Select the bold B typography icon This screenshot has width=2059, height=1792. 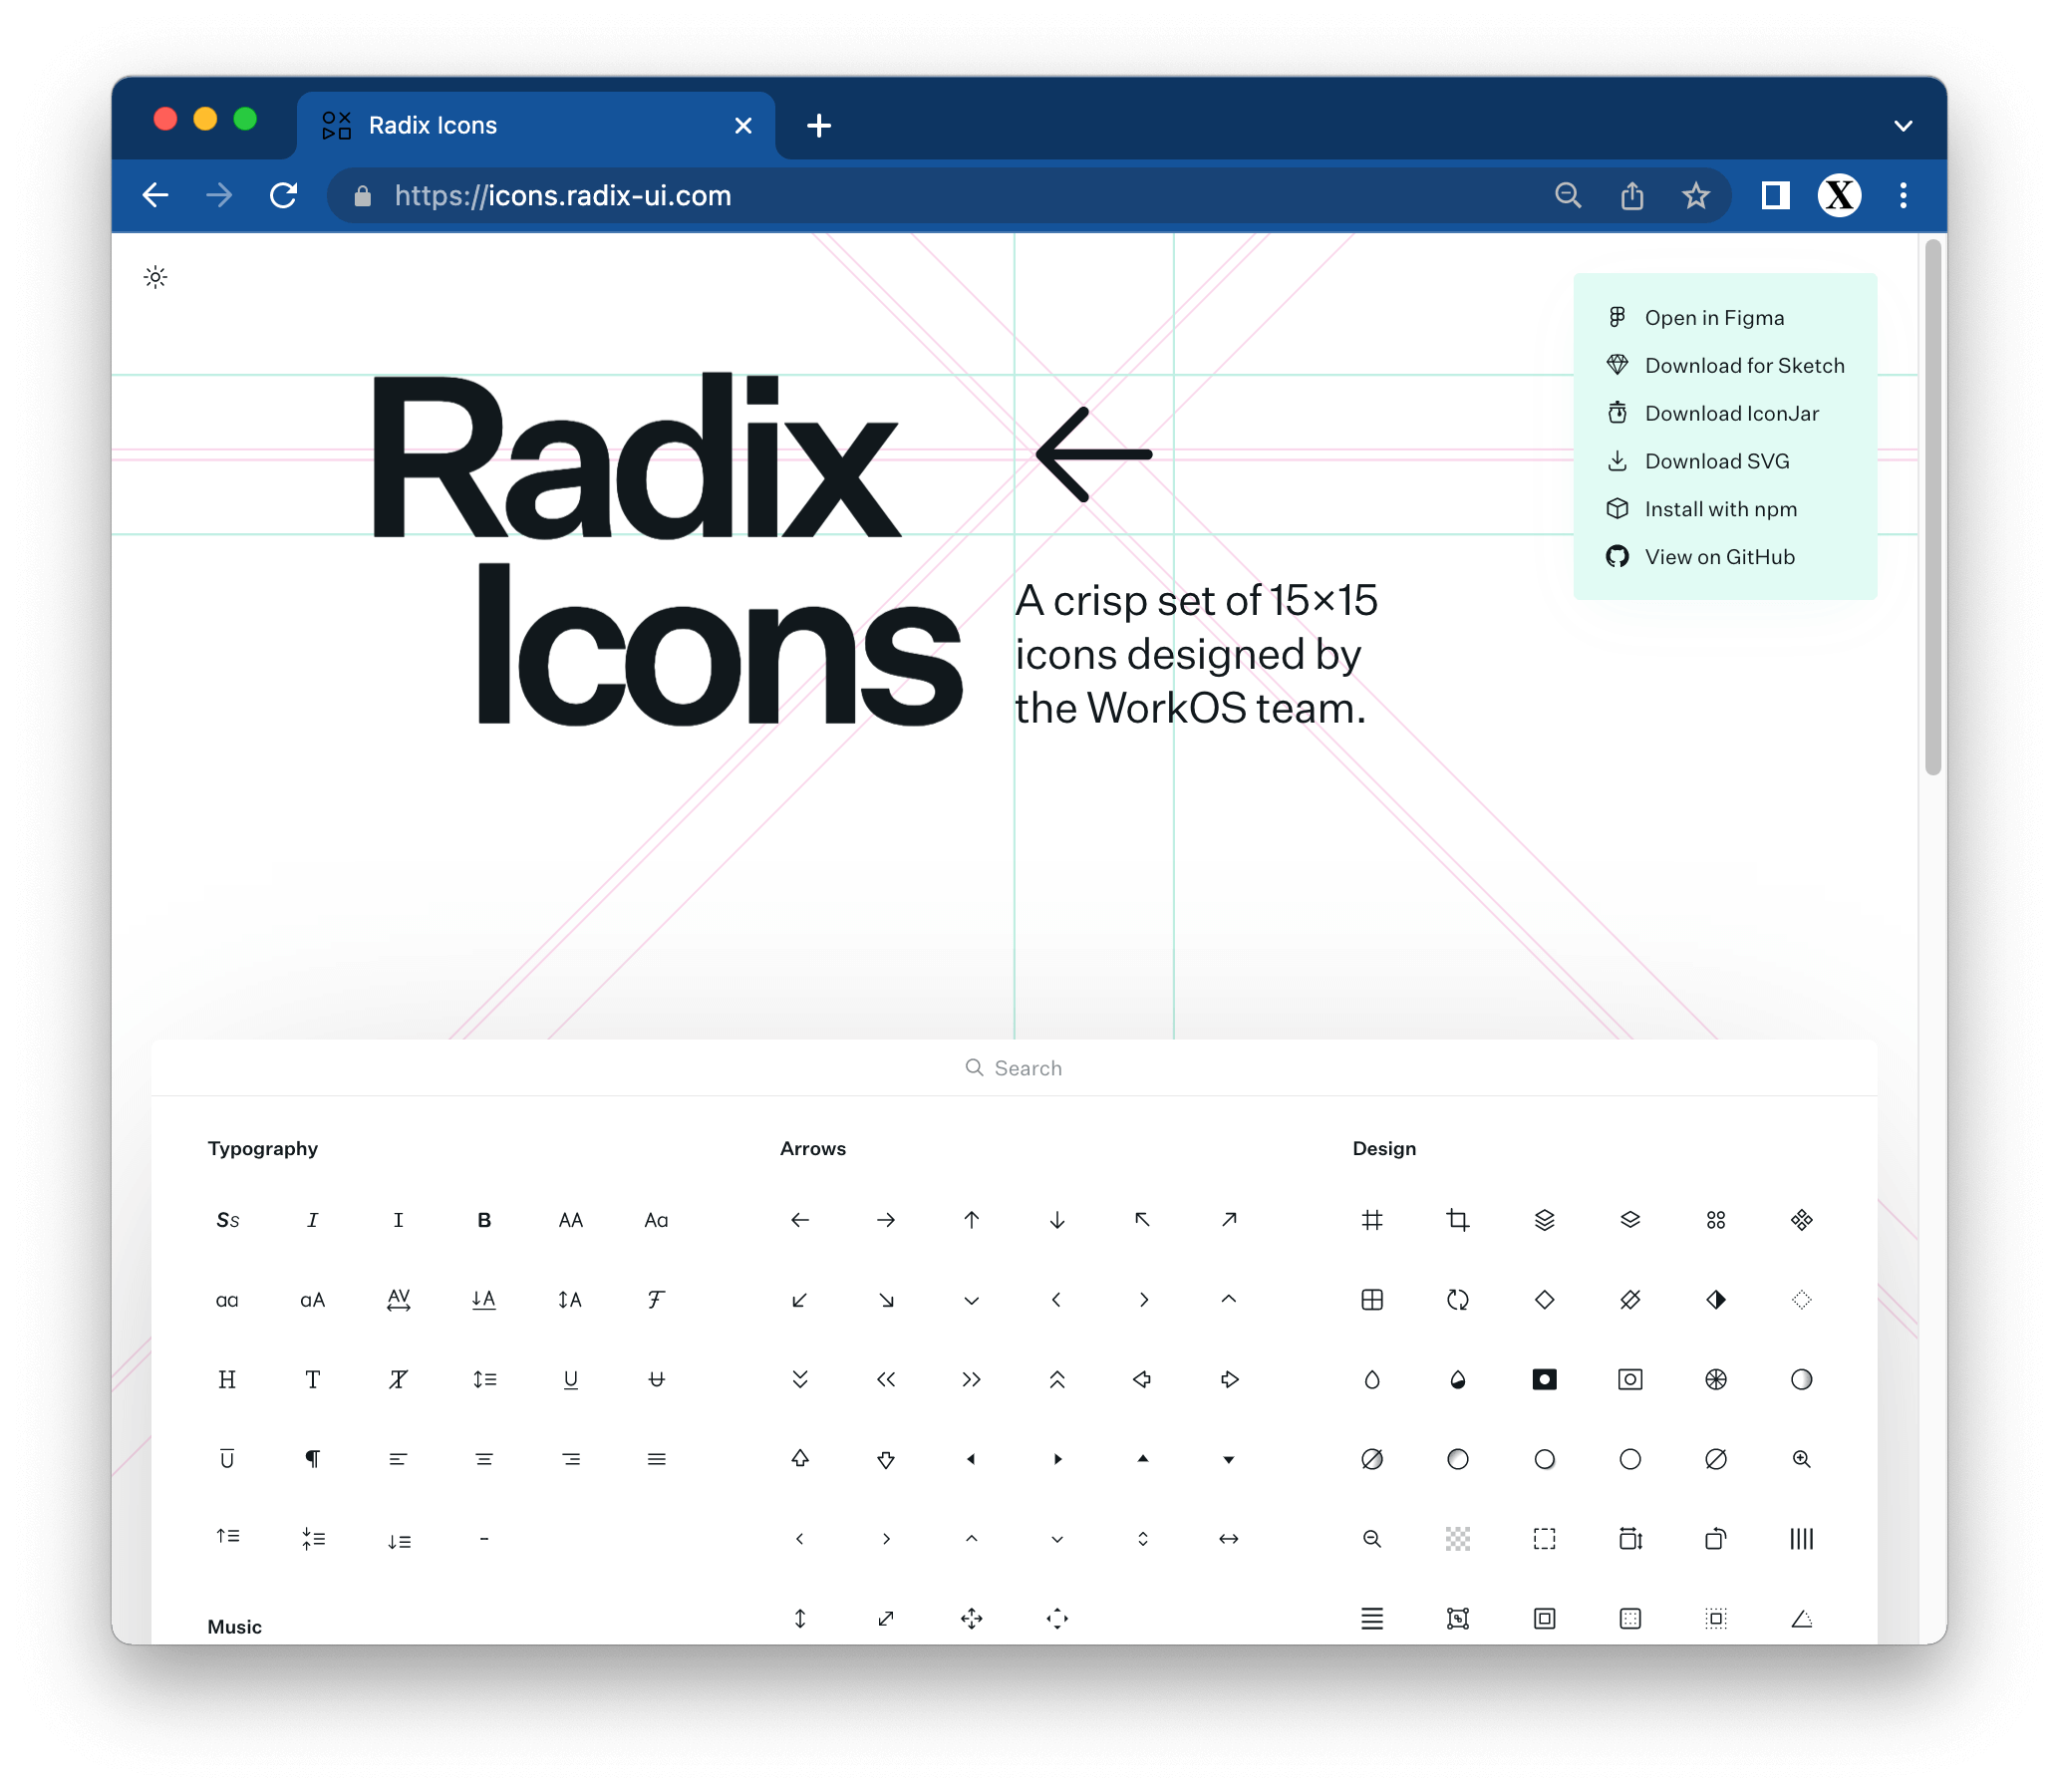click(485, 1222)
